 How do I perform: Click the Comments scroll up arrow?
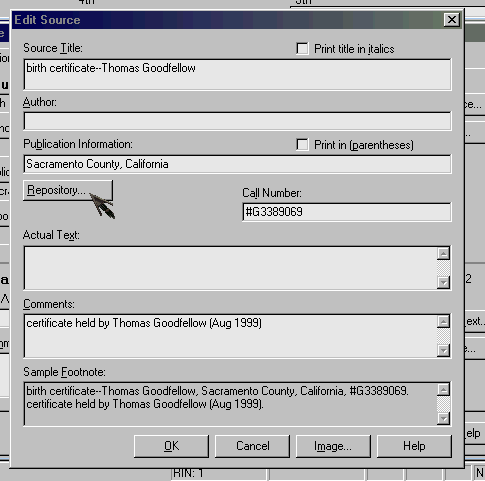pos(444,322)
